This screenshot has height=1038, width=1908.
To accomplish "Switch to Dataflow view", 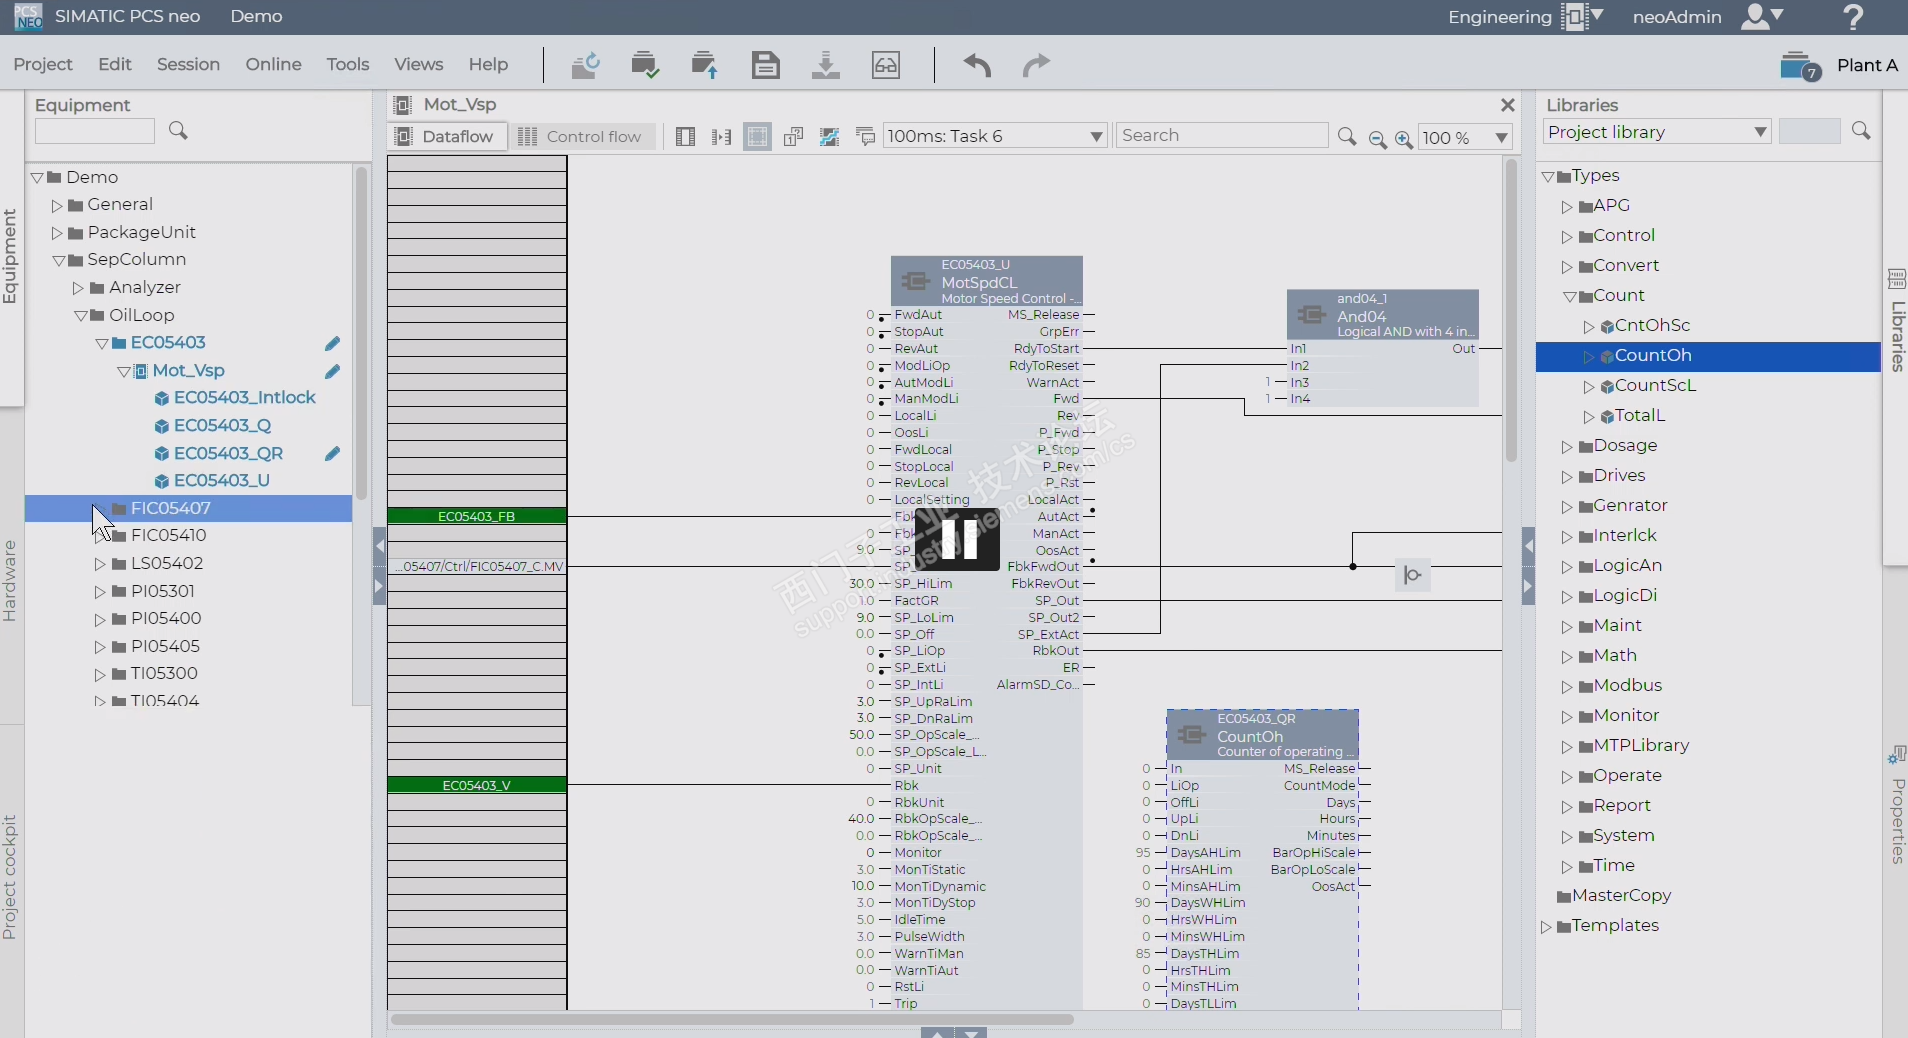I will (446, 137).
